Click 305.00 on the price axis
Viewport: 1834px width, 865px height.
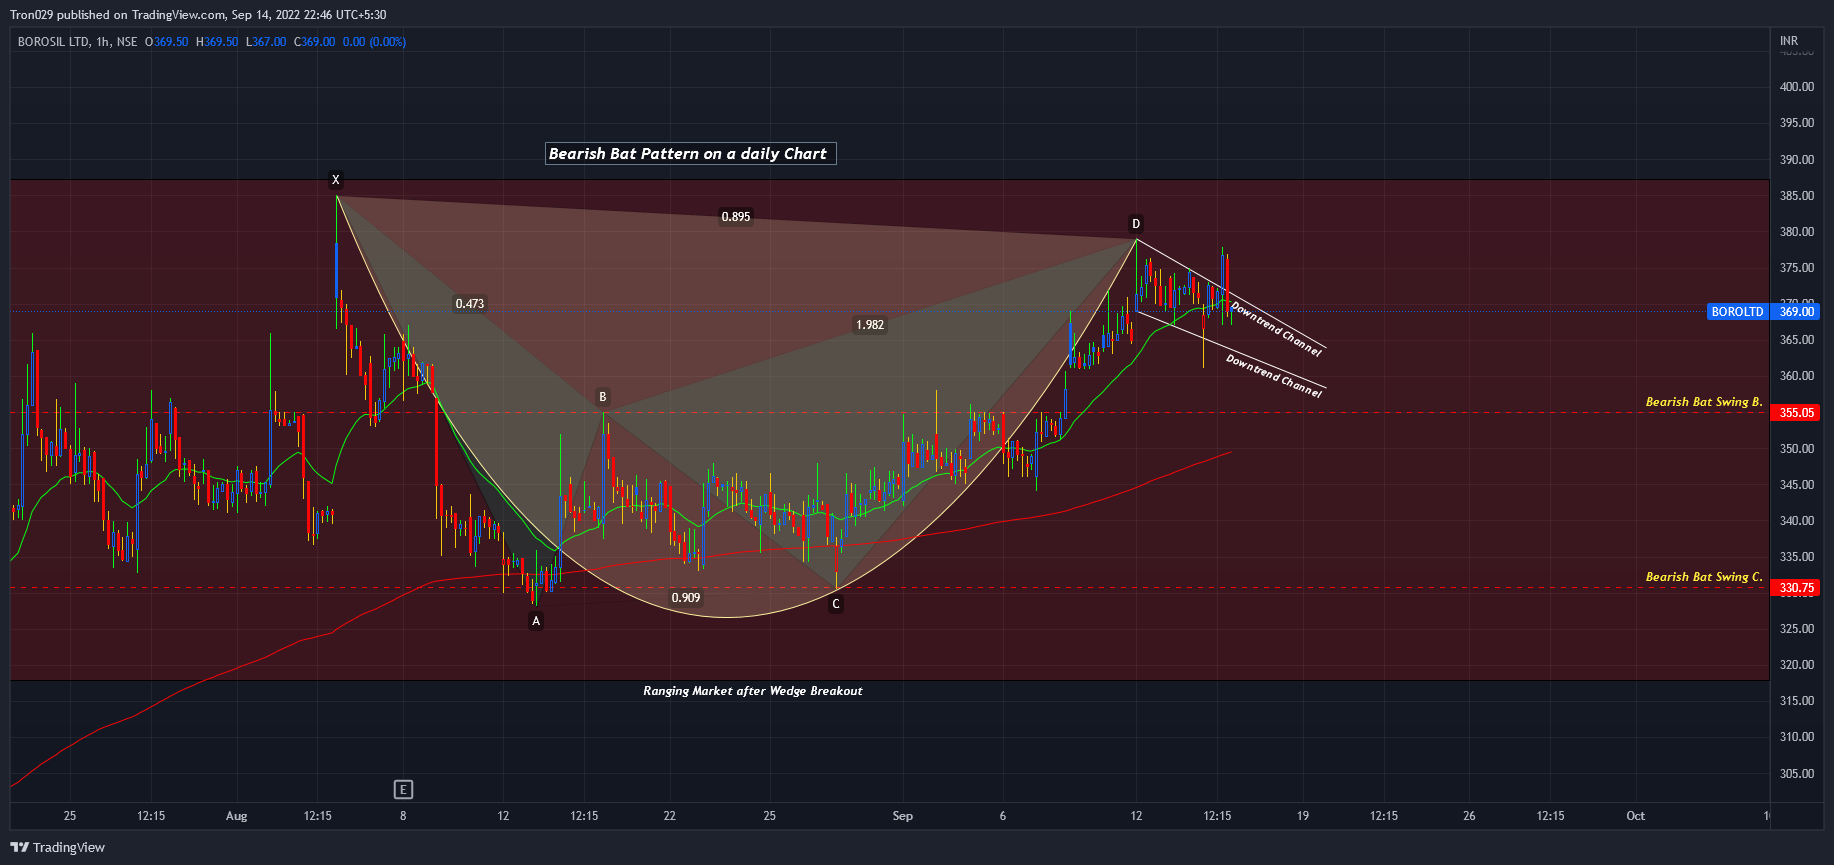[1797, 774]
